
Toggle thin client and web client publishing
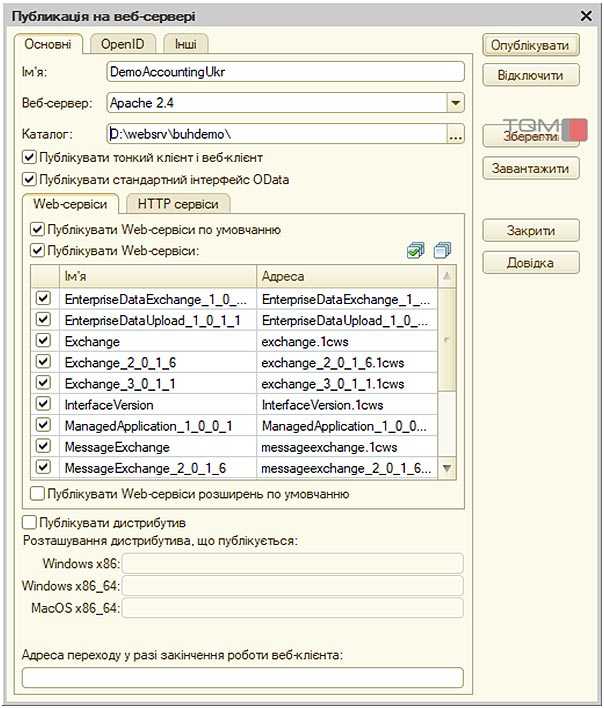(x=28, y=157)
